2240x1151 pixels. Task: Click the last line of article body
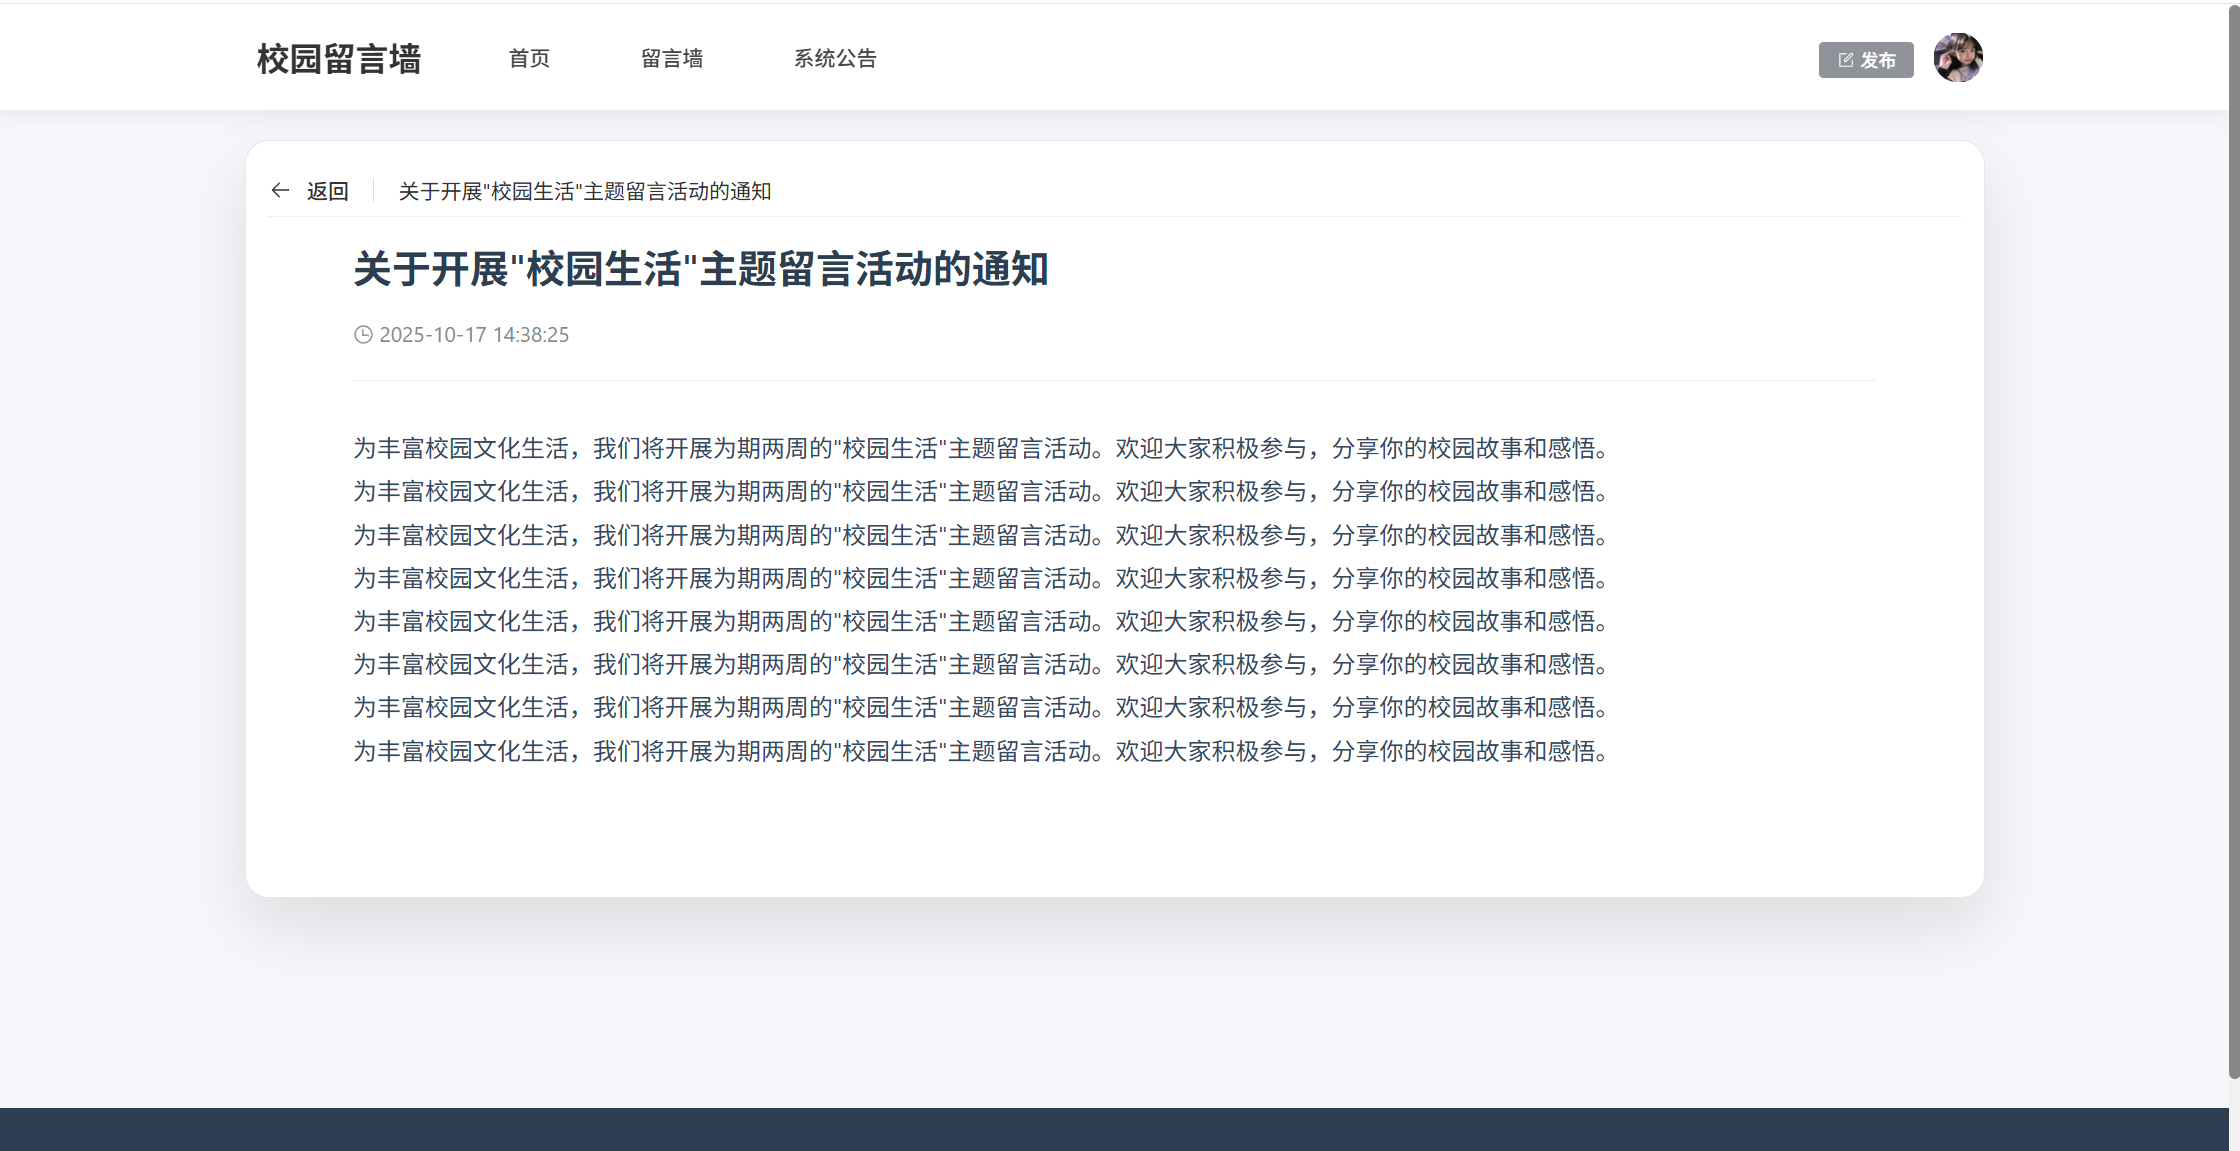click(x=980, y=751)
